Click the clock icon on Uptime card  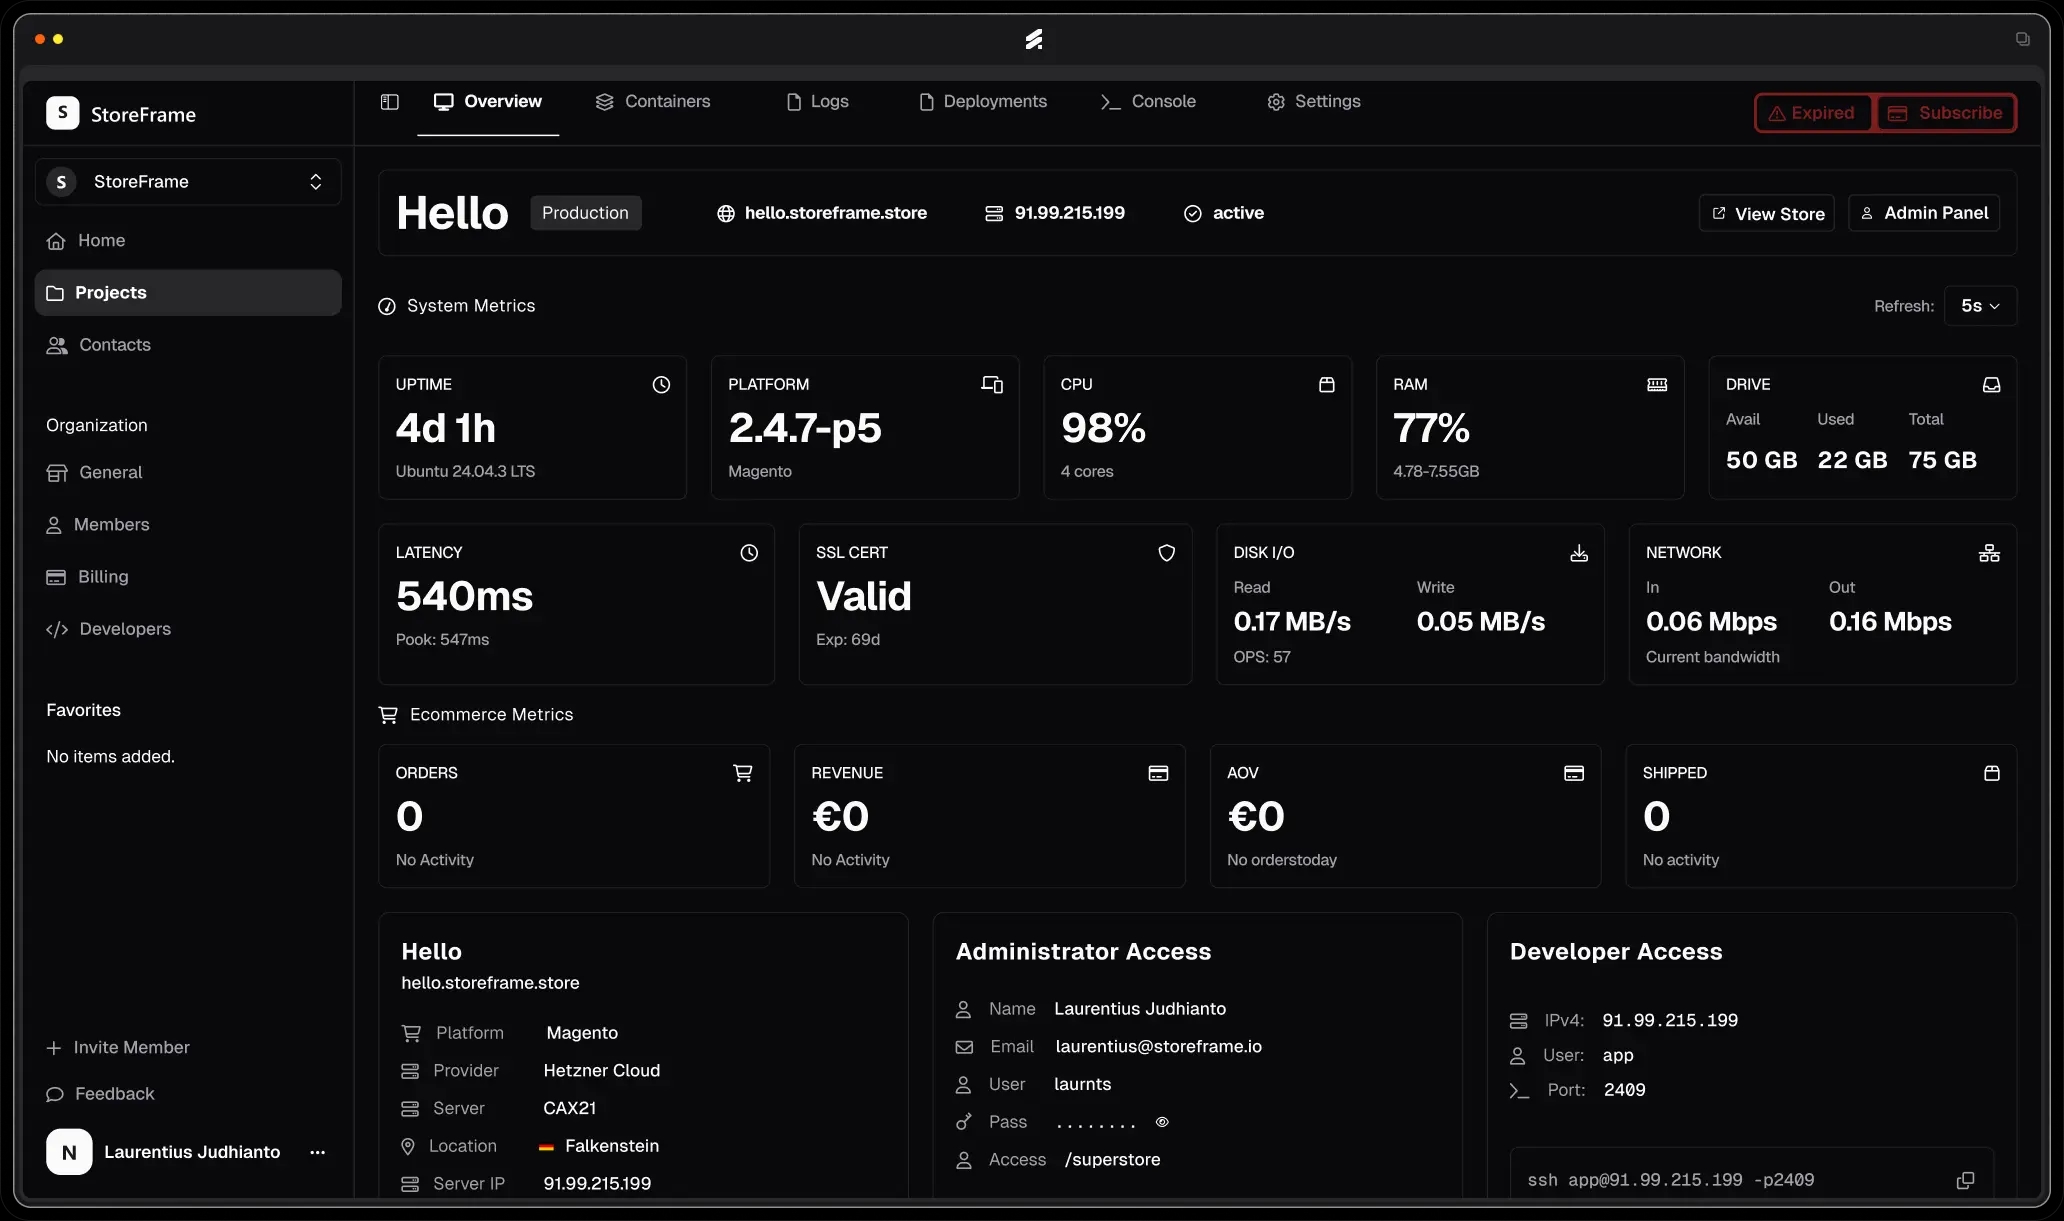coord(661,384)
